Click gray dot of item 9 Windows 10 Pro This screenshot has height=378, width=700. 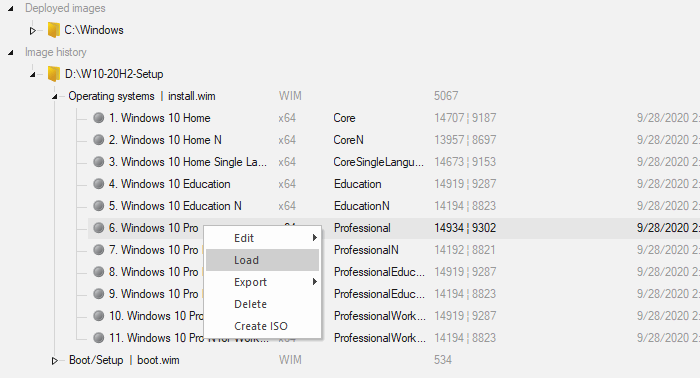pyautogui.click(x=98, y=294)
